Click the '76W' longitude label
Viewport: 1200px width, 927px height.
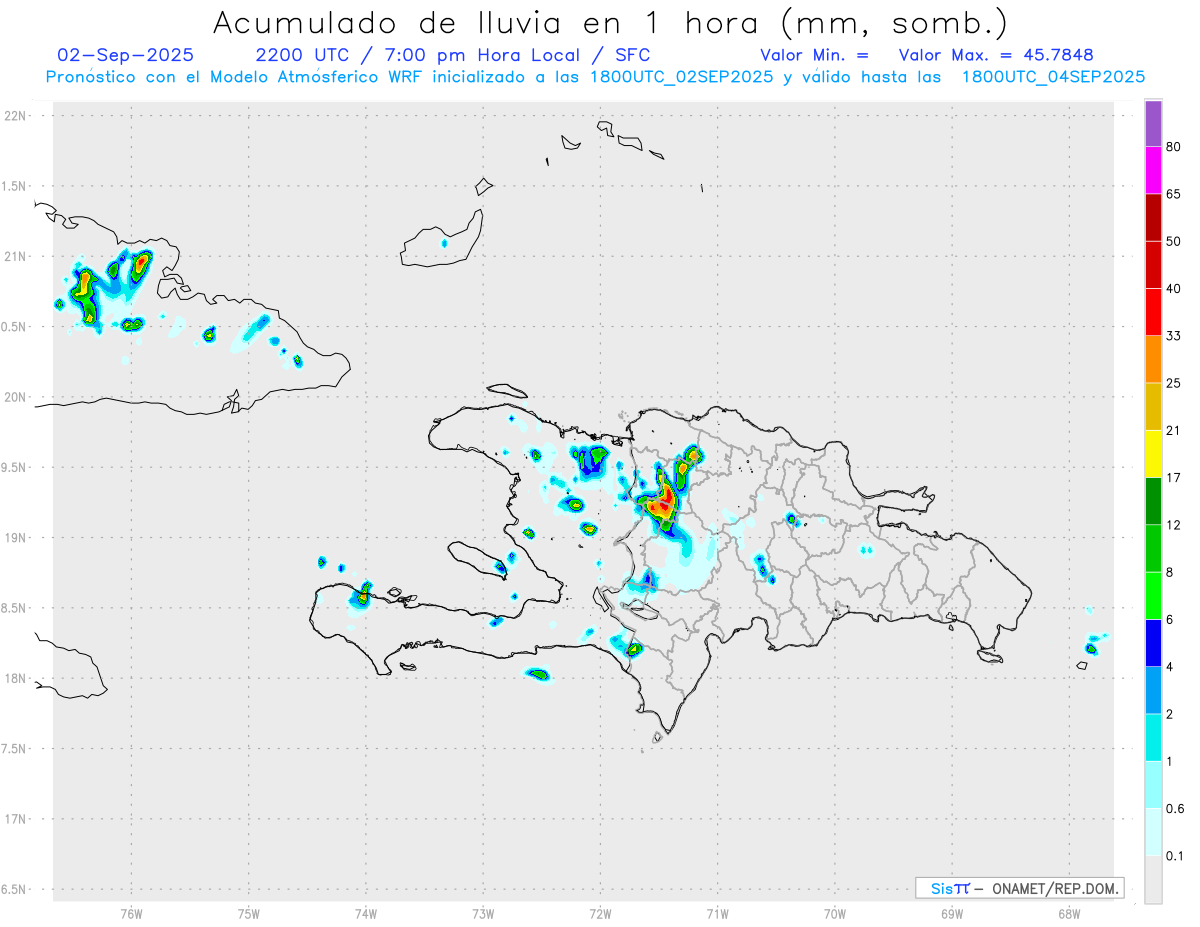131,914
